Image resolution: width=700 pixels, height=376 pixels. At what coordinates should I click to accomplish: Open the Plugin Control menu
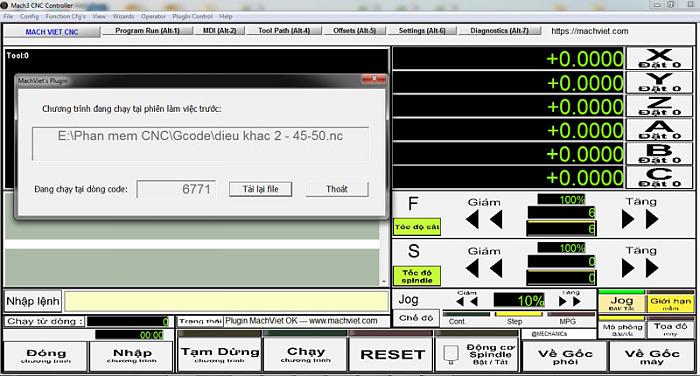pos(192,17)
